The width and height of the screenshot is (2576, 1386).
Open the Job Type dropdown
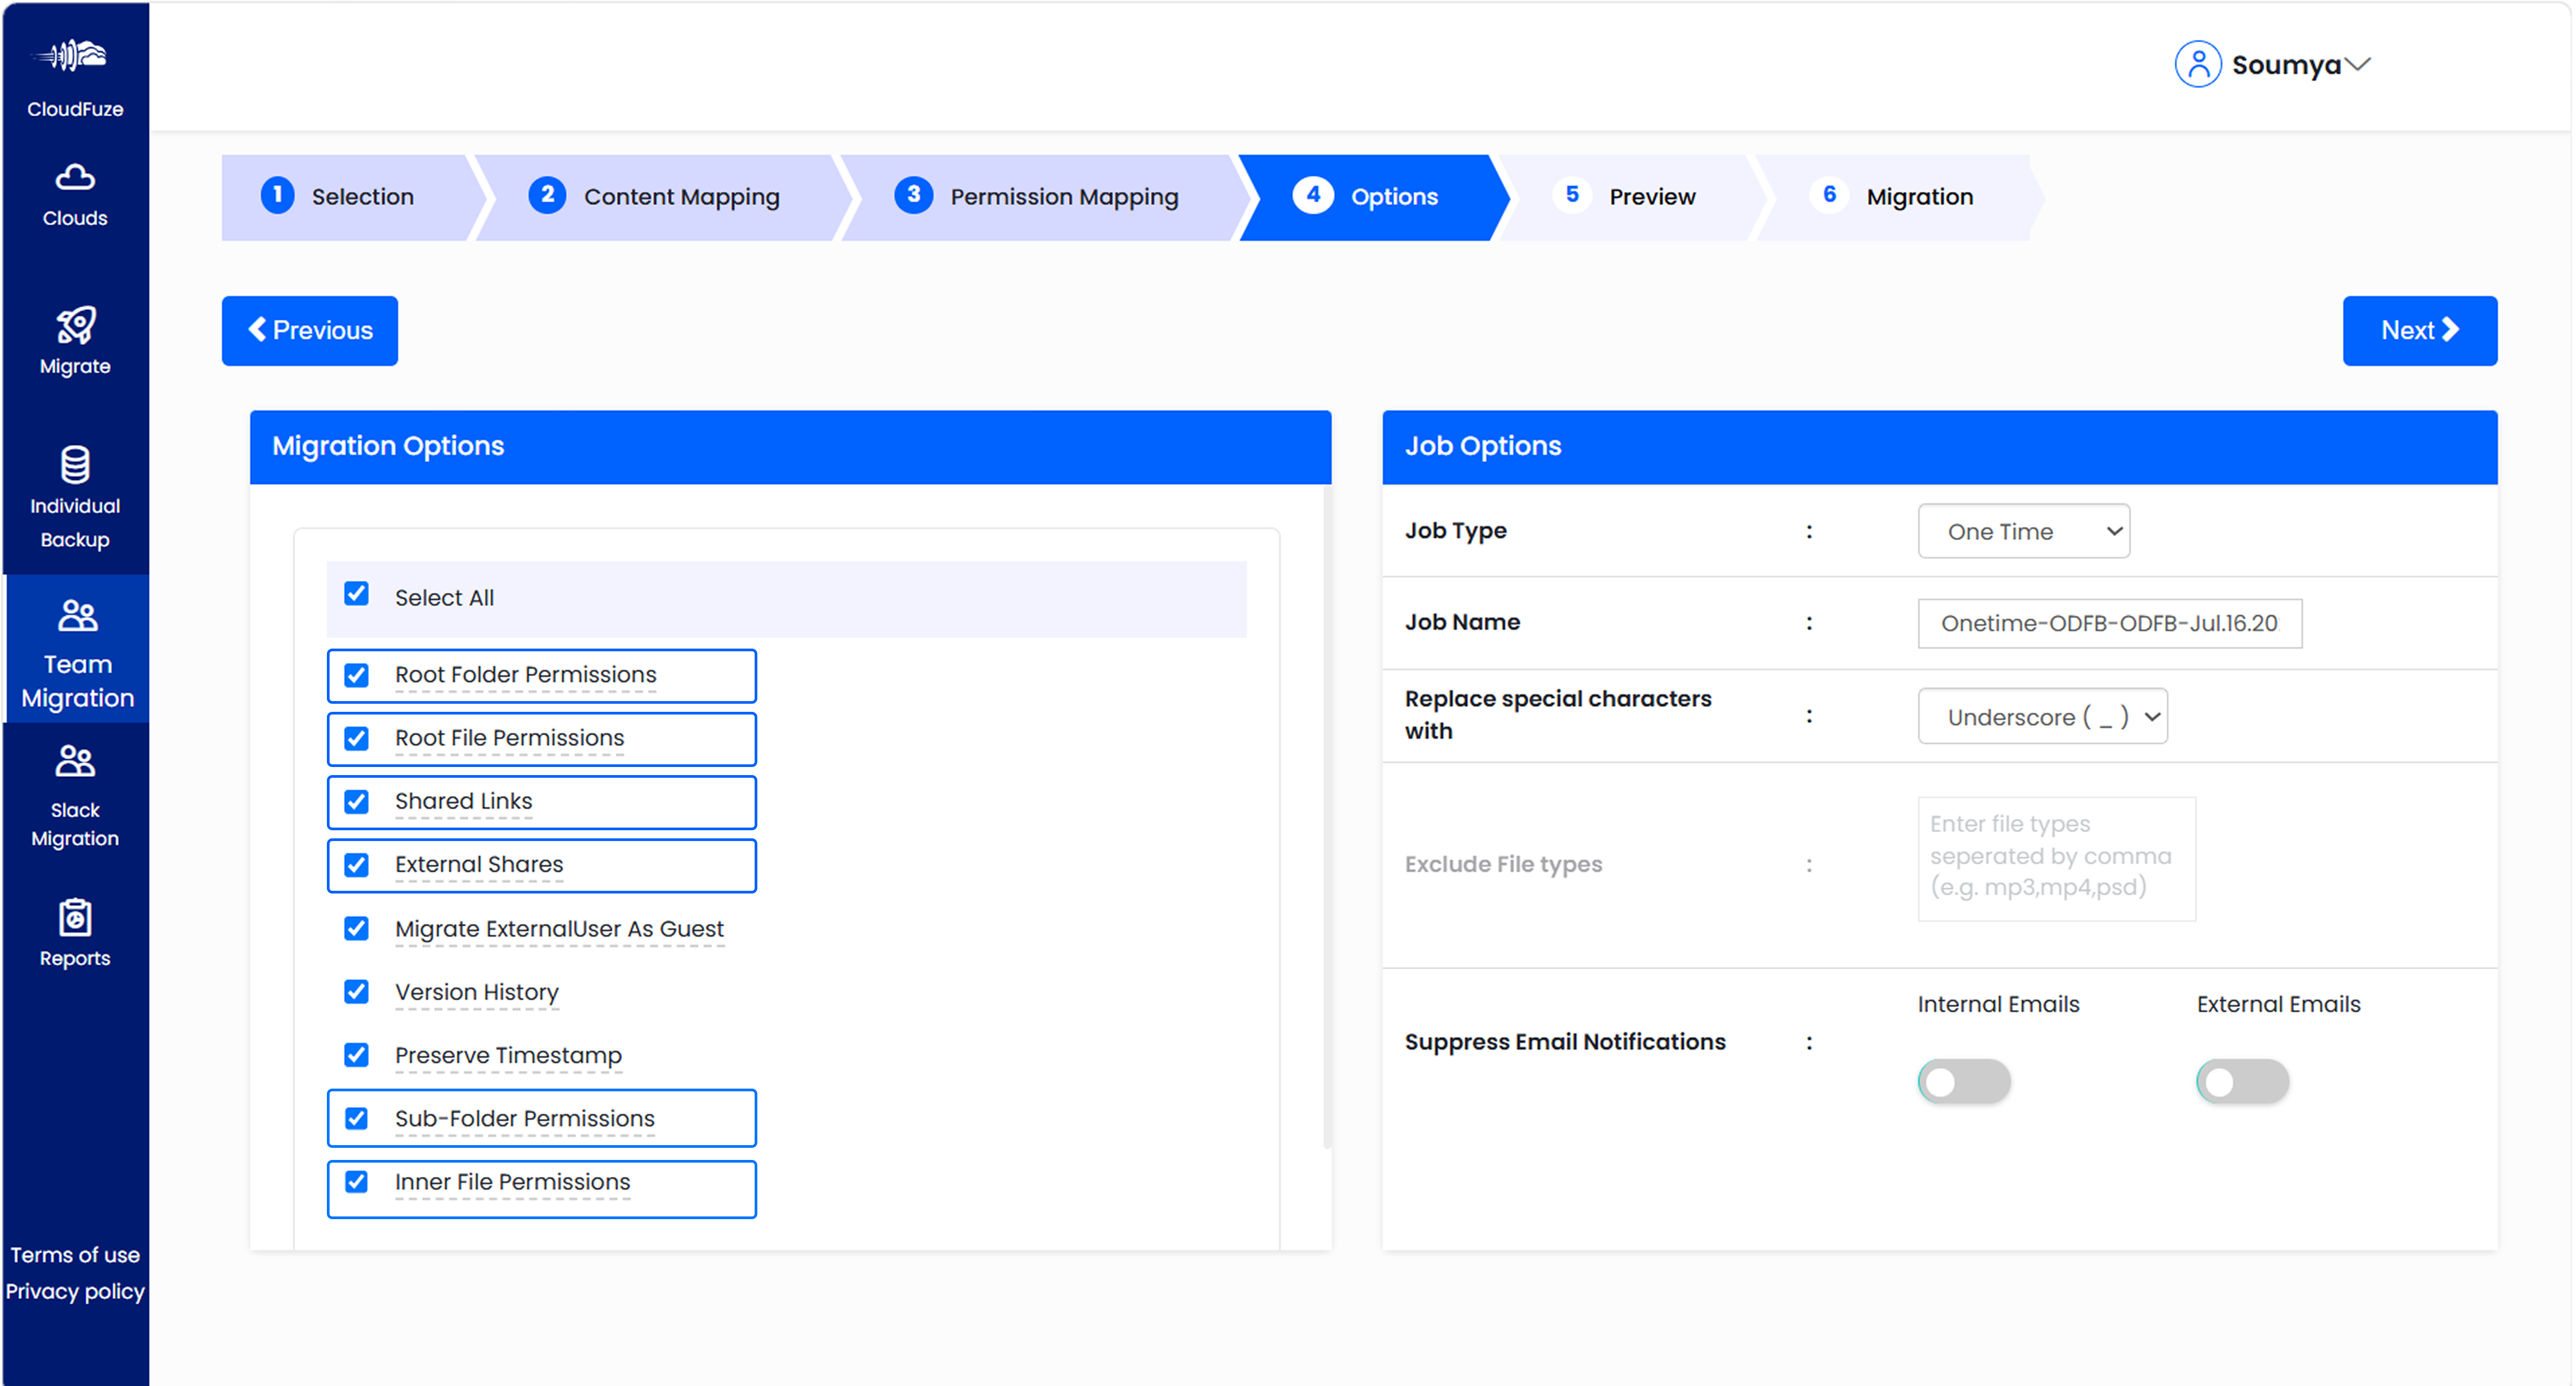click(2024, 531)
